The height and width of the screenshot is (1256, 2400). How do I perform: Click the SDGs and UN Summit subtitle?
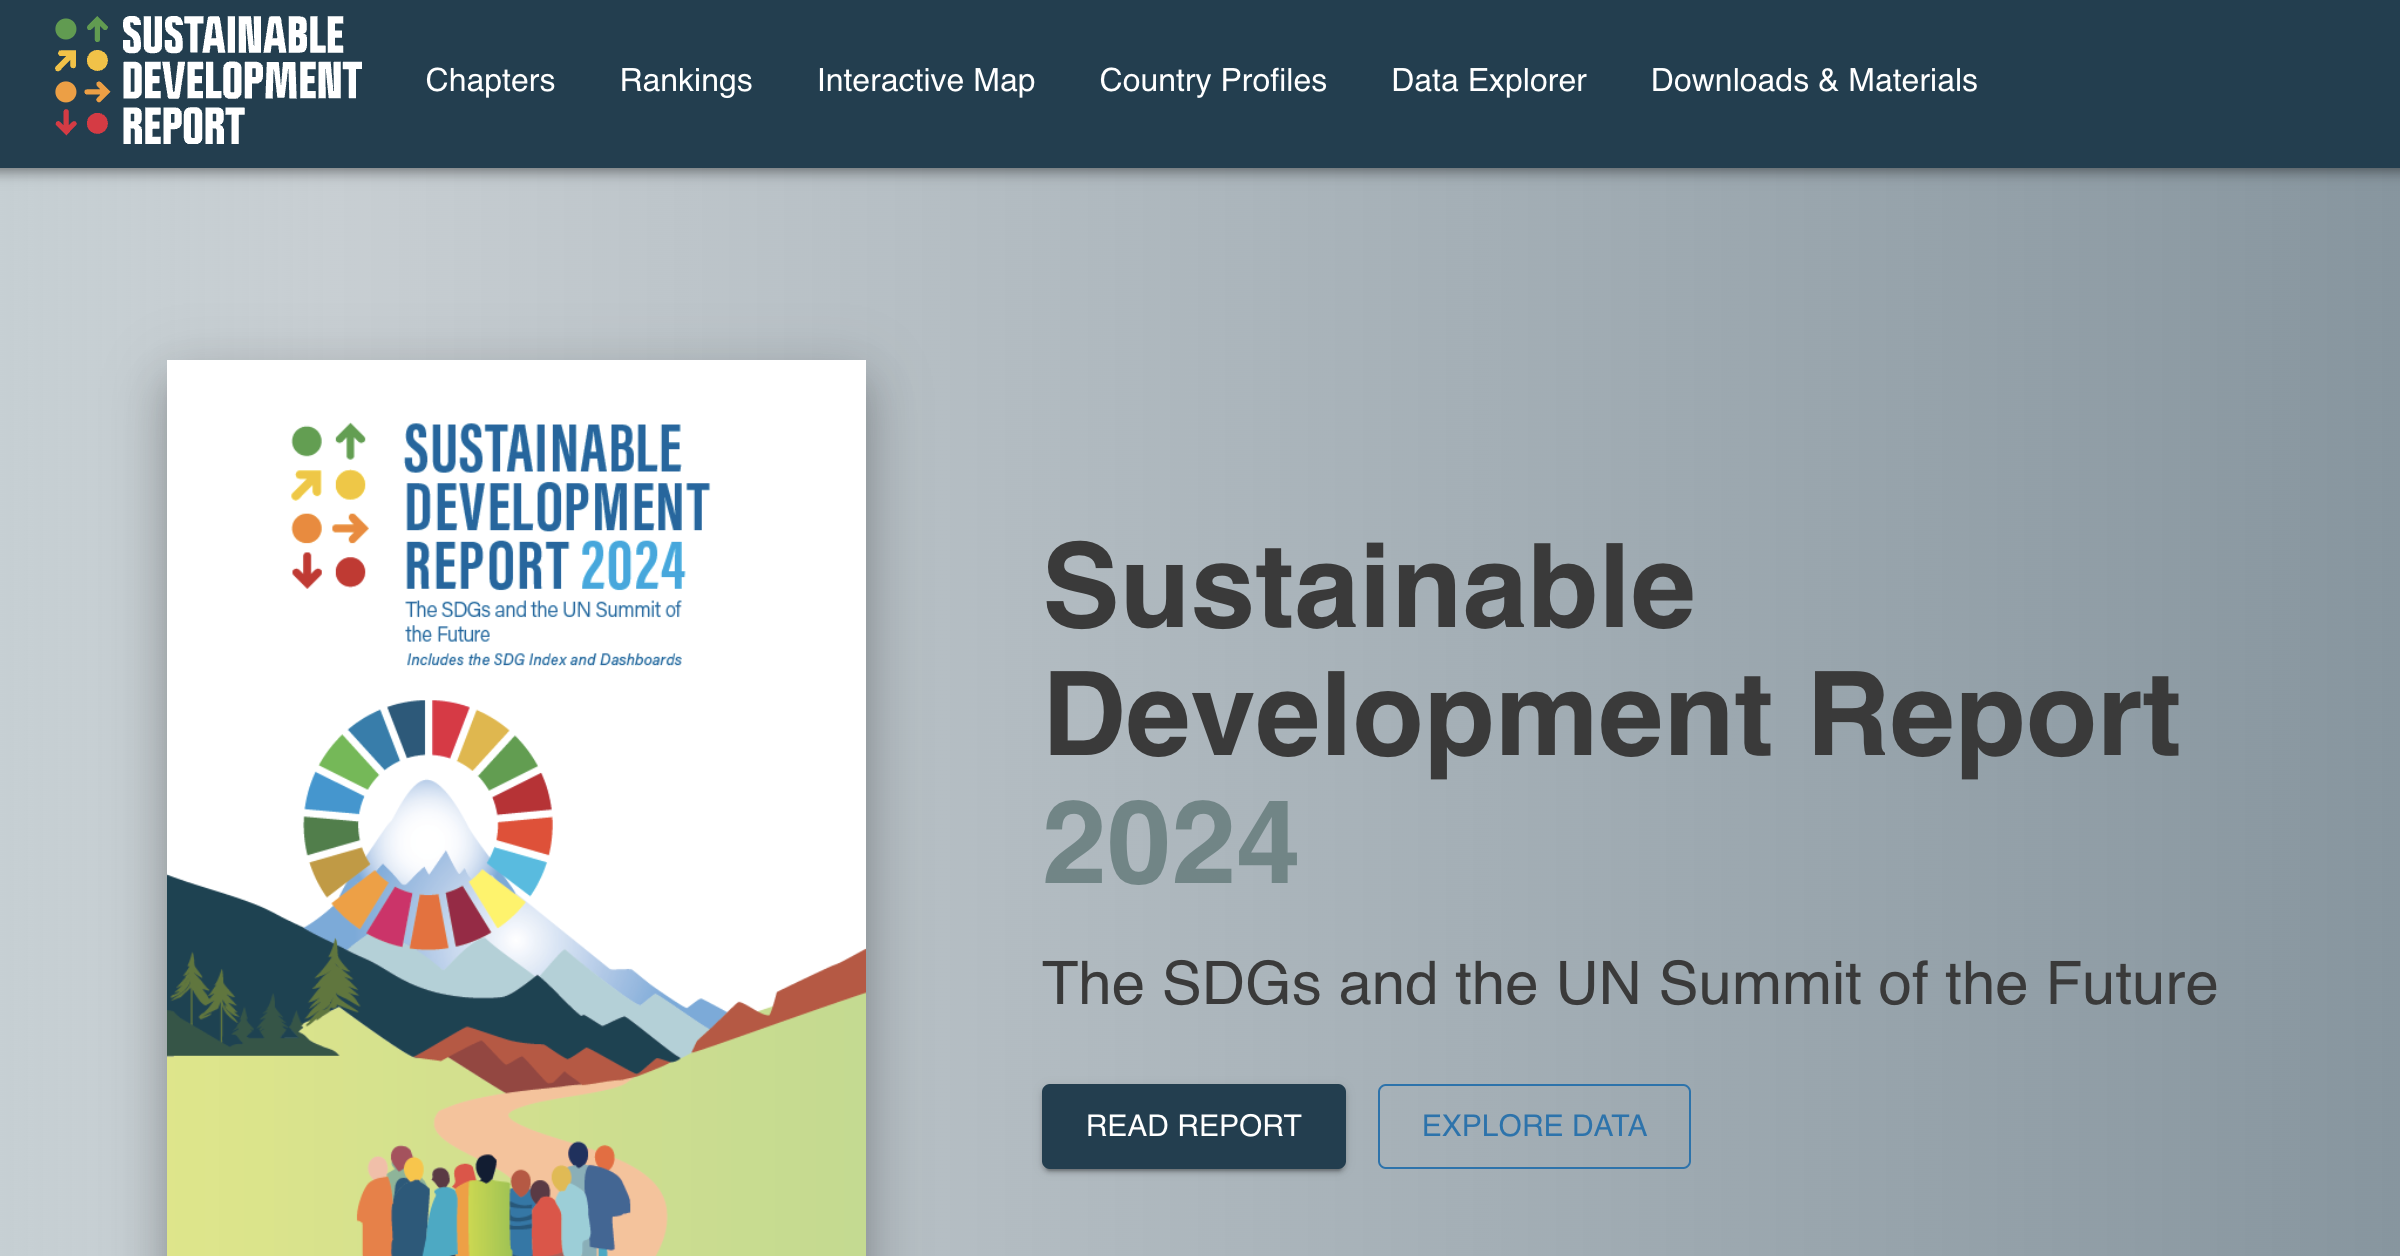[1629, 984]
